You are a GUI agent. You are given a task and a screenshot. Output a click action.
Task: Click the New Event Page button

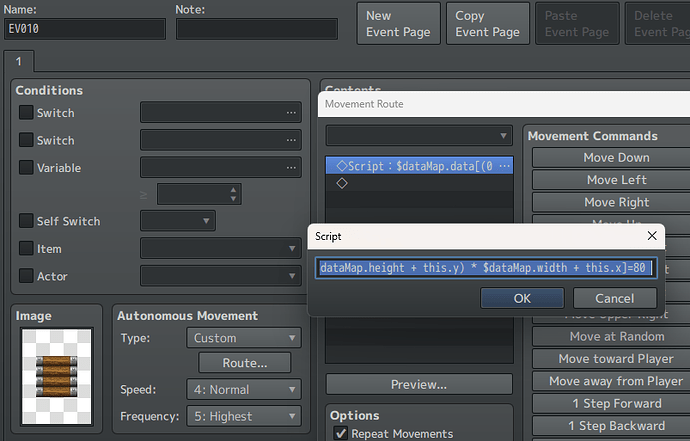pyautogui.click(x=398, y=24)
